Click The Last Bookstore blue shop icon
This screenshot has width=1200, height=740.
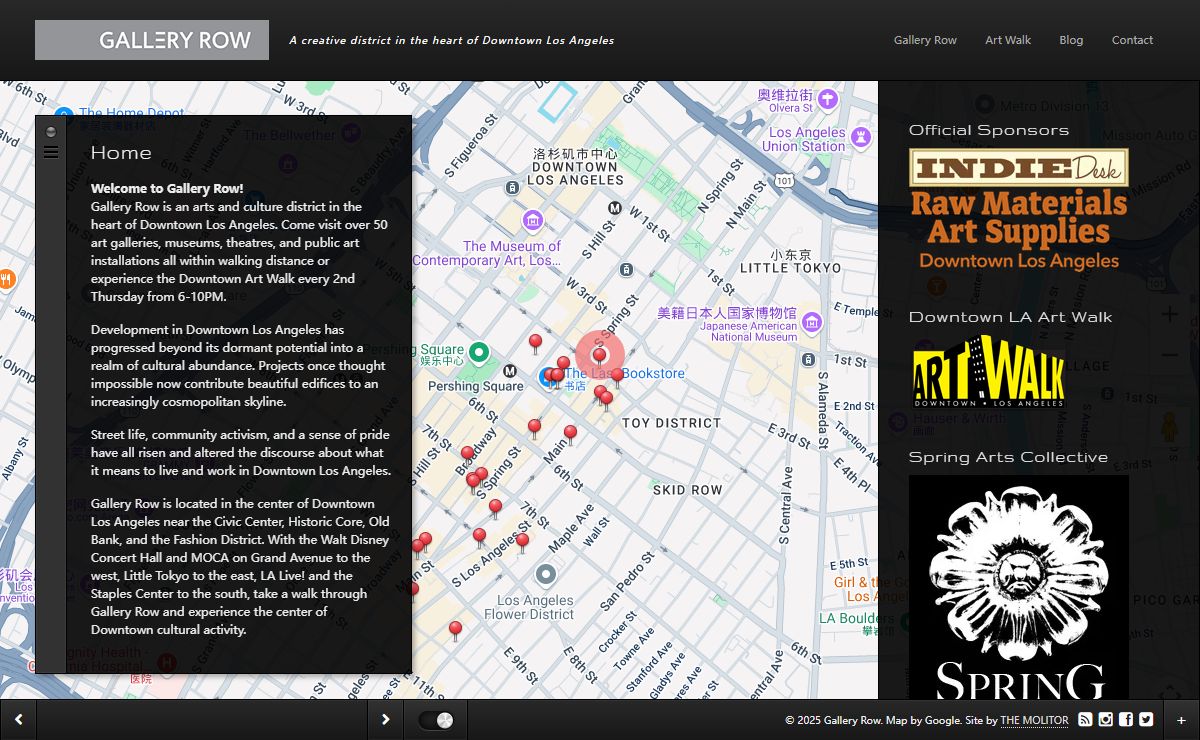pyautogui.click(x=547, y=377)
